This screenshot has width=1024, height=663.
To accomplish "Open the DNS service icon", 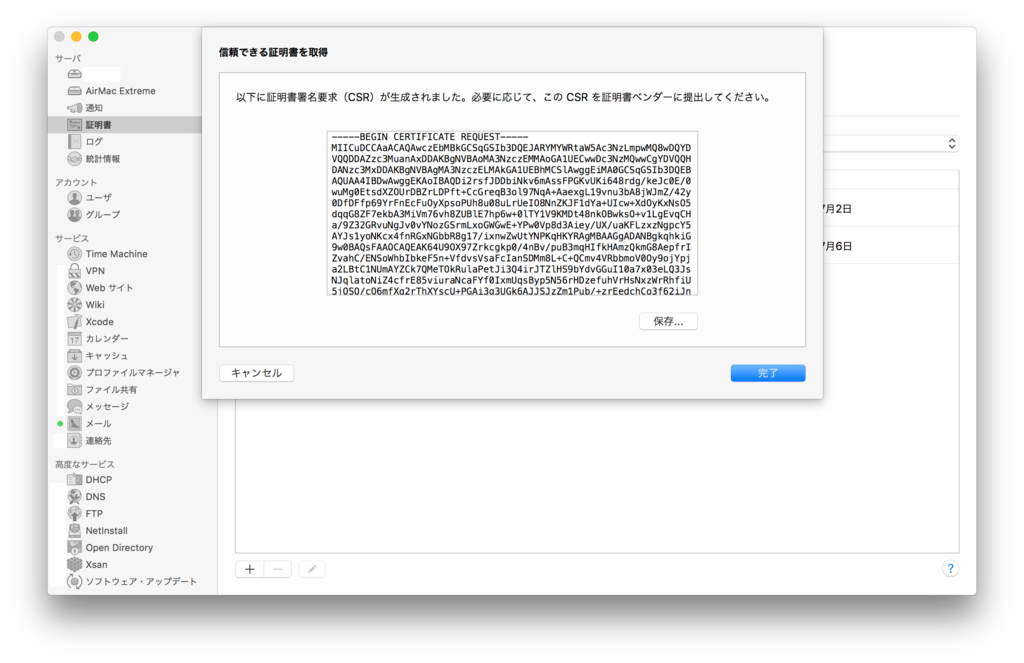I will (74, 496).
